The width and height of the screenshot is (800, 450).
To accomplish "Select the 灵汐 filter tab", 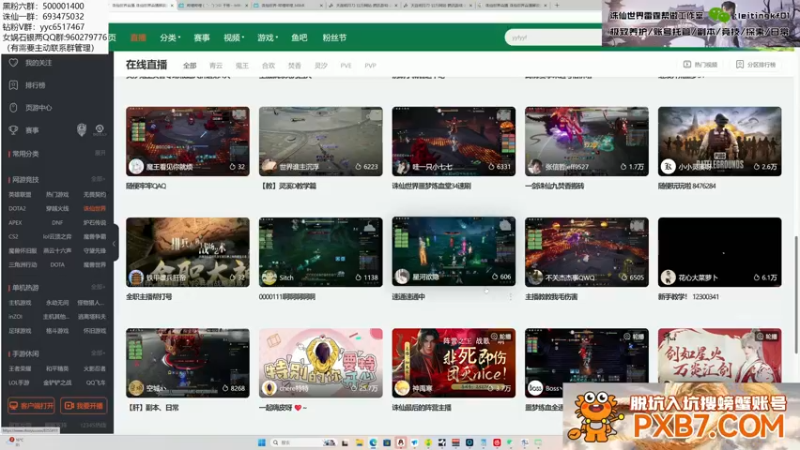I will tap(321, 65).
